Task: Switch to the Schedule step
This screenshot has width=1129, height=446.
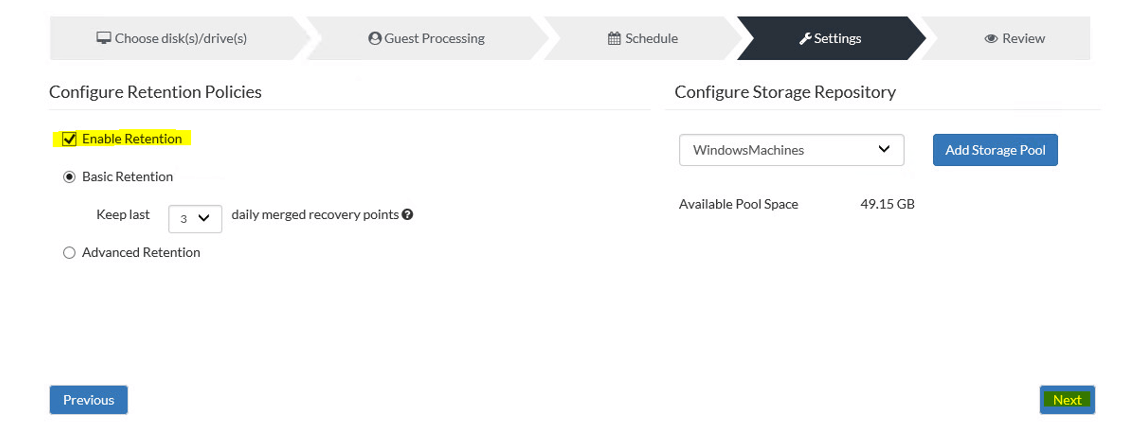Action: click(642, 38)
